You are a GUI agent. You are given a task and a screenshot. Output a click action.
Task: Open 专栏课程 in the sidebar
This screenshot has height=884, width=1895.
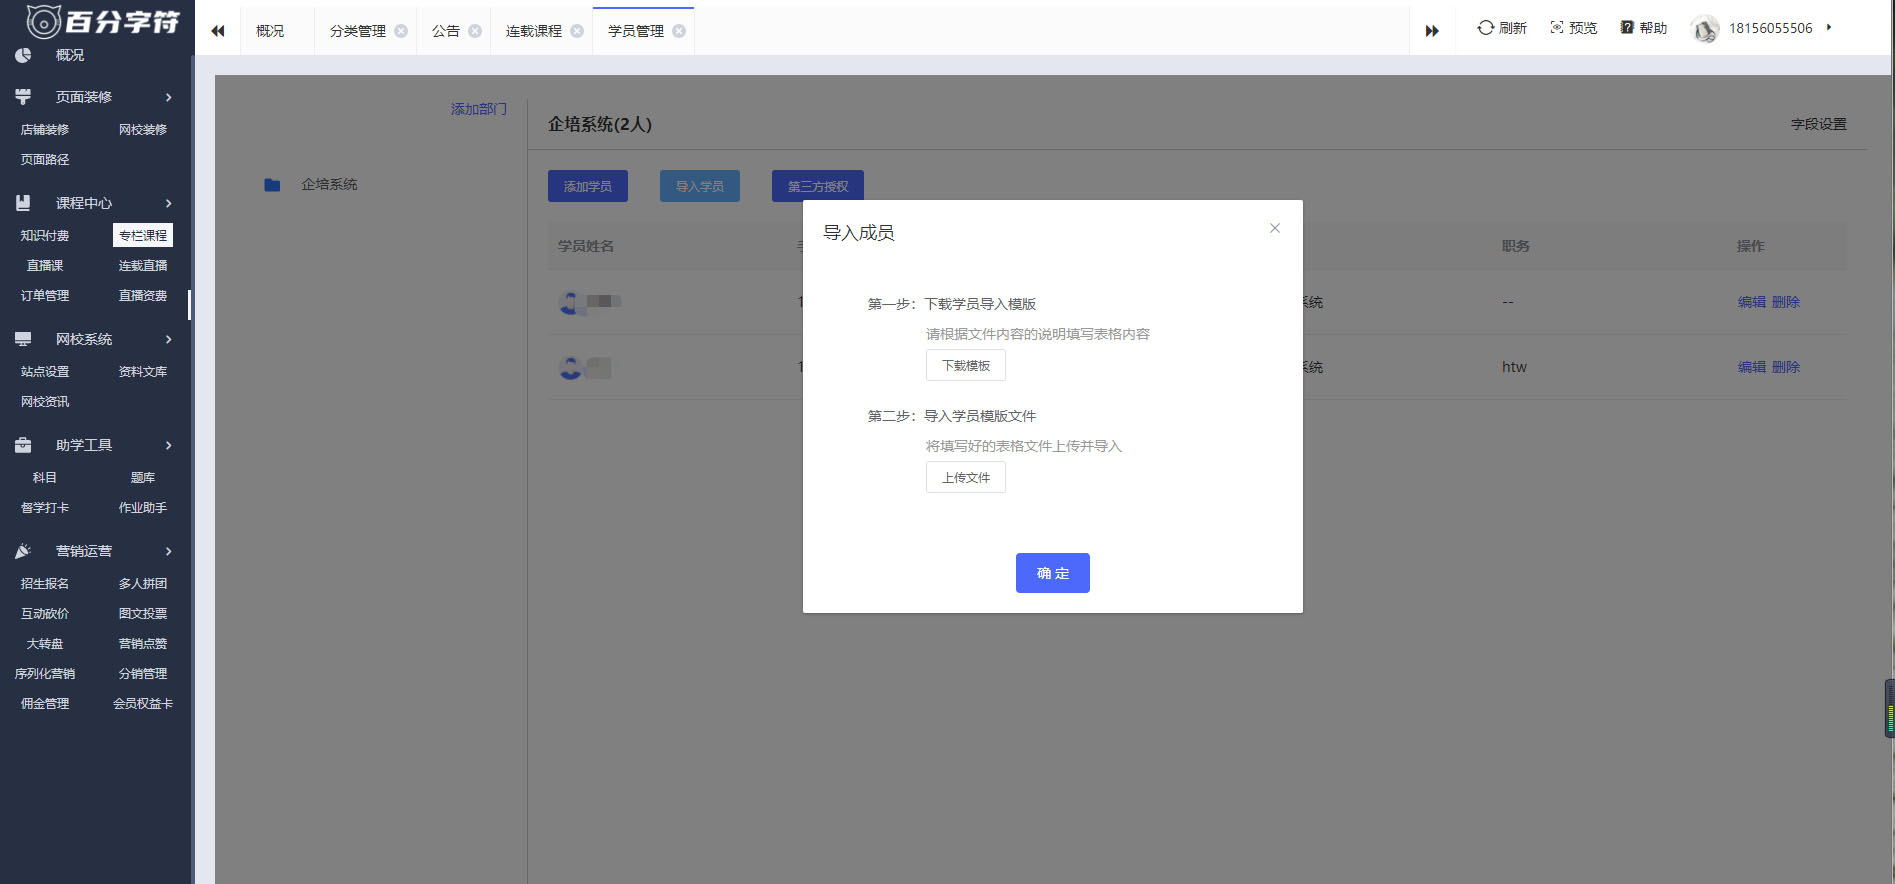coord(143,235)
